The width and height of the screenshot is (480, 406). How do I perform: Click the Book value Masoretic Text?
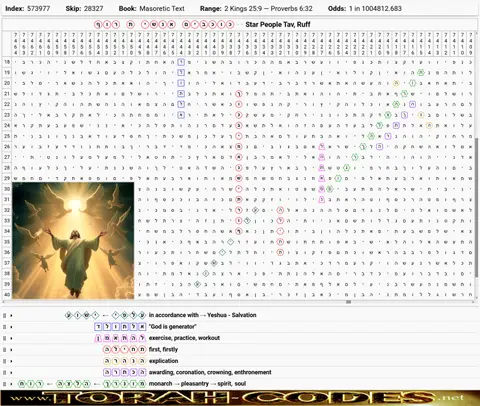[162, 9]
